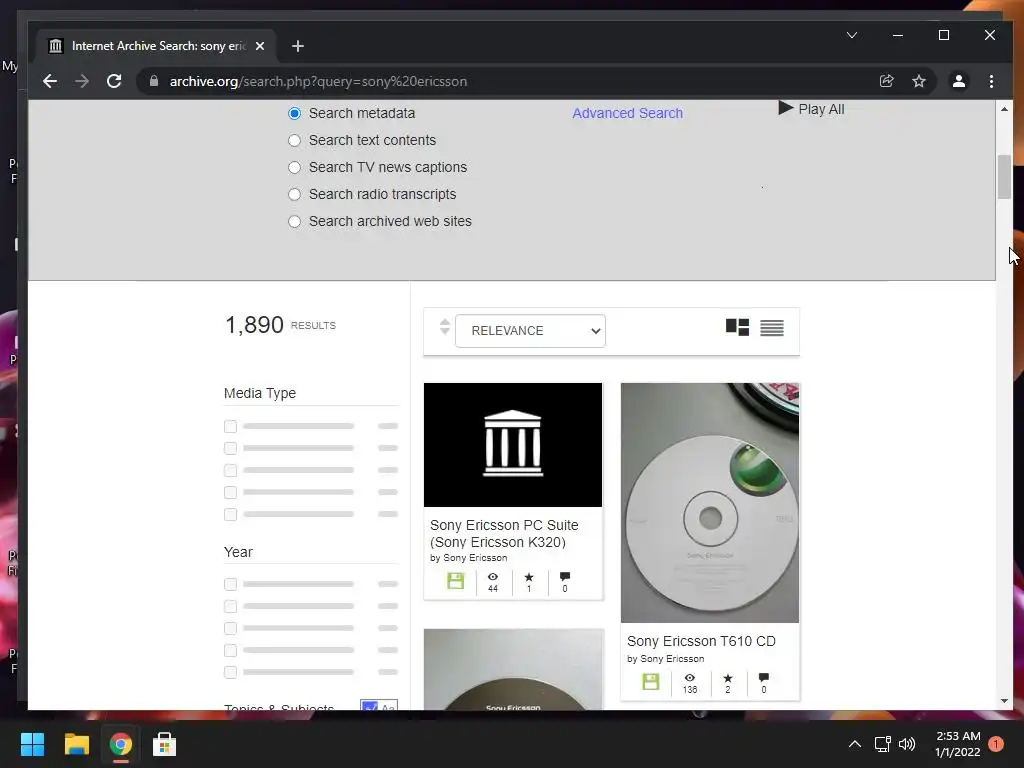Click the Play All triangle icon
This screenshot has width=1024, height=768.
pos(786,108)
